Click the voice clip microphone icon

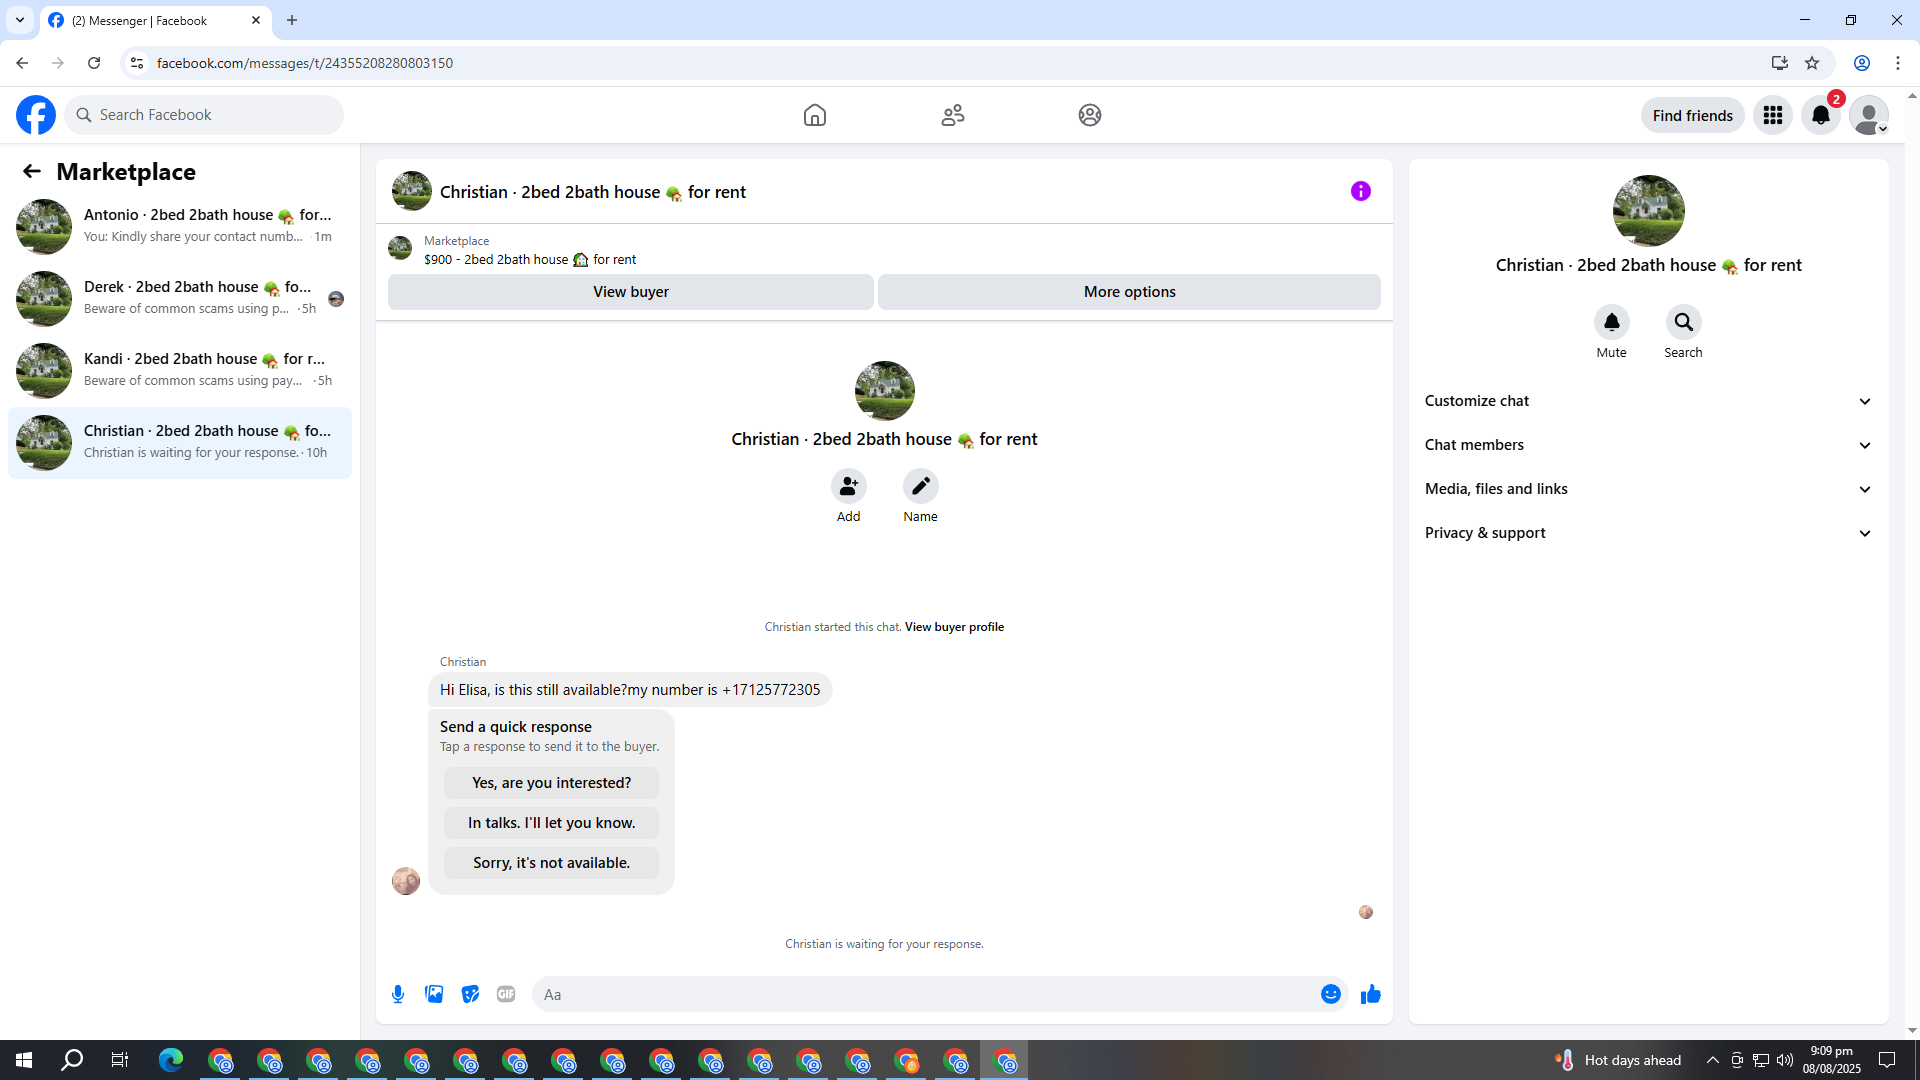(398, 994)
